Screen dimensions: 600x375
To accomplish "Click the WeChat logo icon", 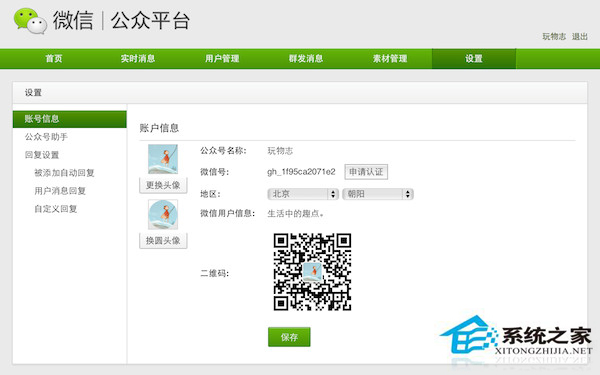I will tap(30, 20).
